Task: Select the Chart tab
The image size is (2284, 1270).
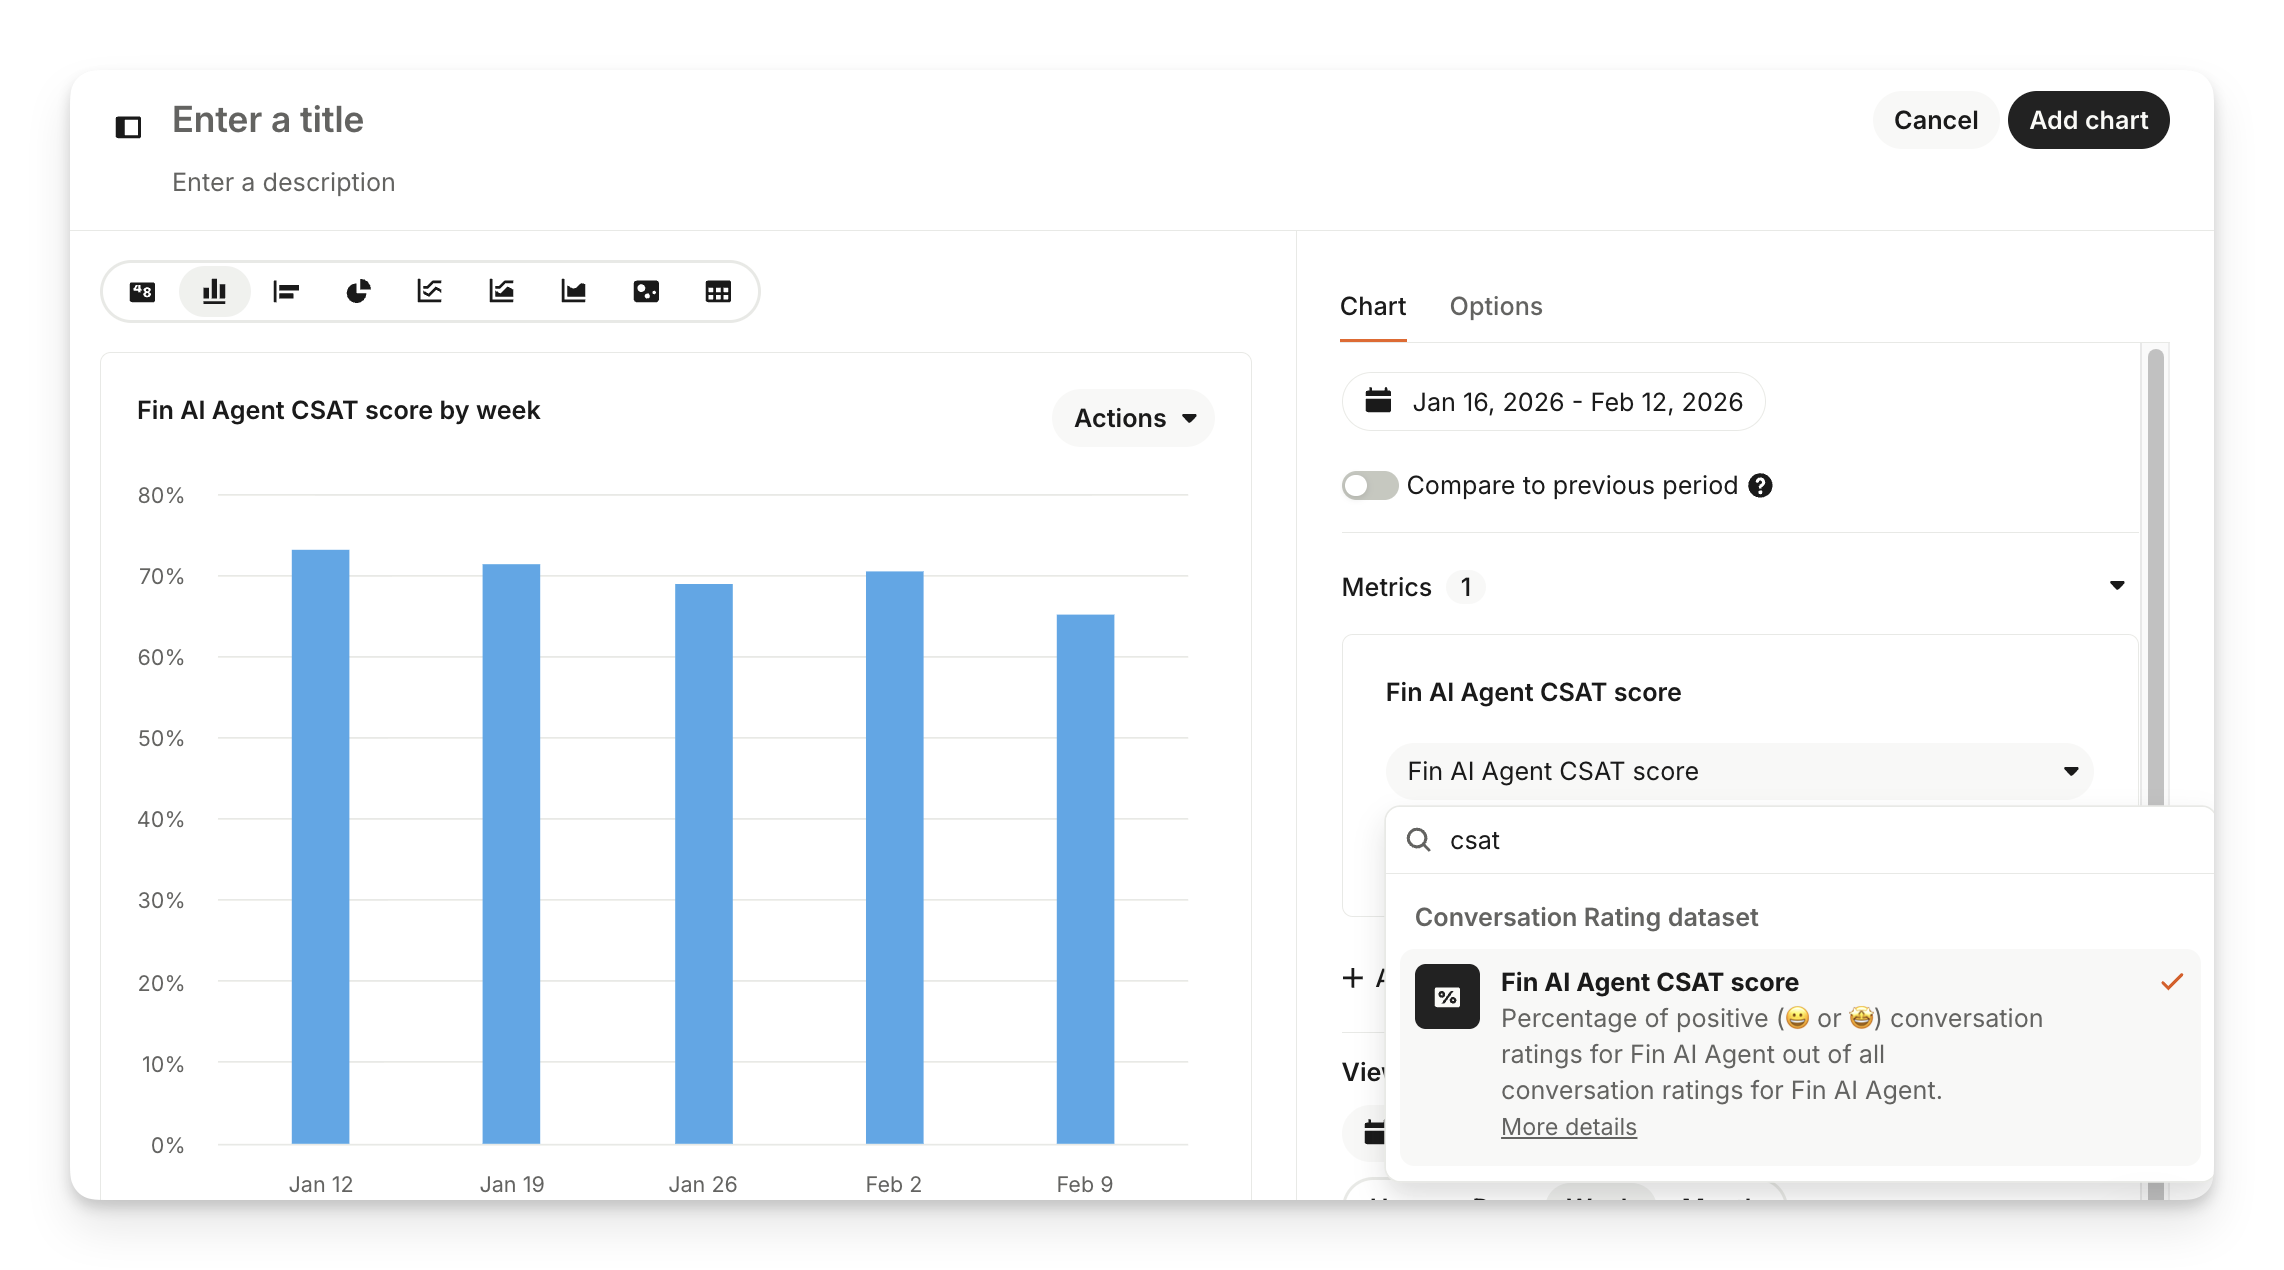Action: pos(1372,306)
